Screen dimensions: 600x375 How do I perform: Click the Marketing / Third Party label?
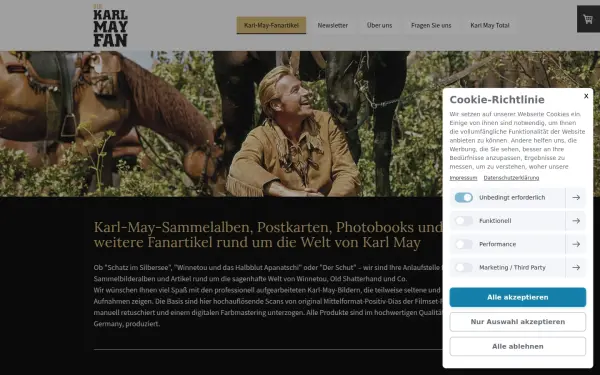pos(512,267)
